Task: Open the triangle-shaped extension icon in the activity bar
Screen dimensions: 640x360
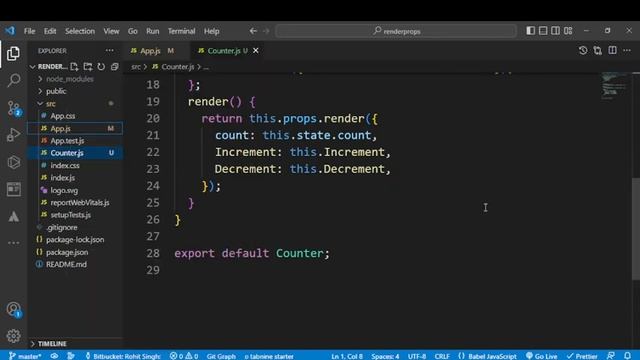Action: (13, 216)
